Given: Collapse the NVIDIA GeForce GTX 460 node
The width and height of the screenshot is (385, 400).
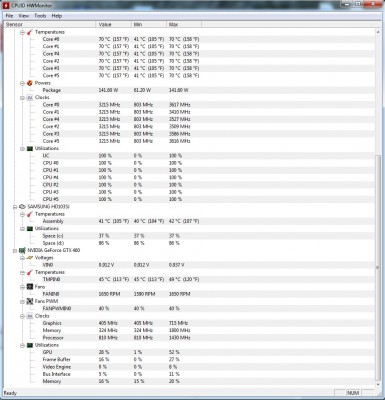Looking at the screenshot, I should (15, 251).
